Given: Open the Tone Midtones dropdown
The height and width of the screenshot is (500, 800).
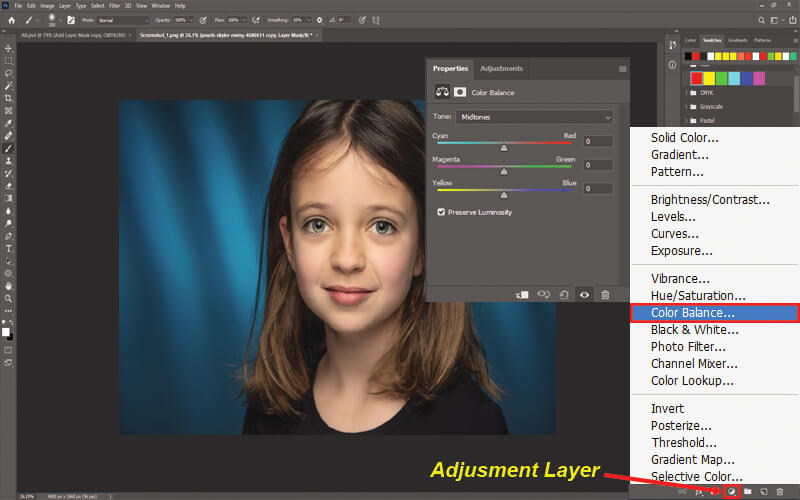Looking at the screenshot, I should [x=534, y=117].
